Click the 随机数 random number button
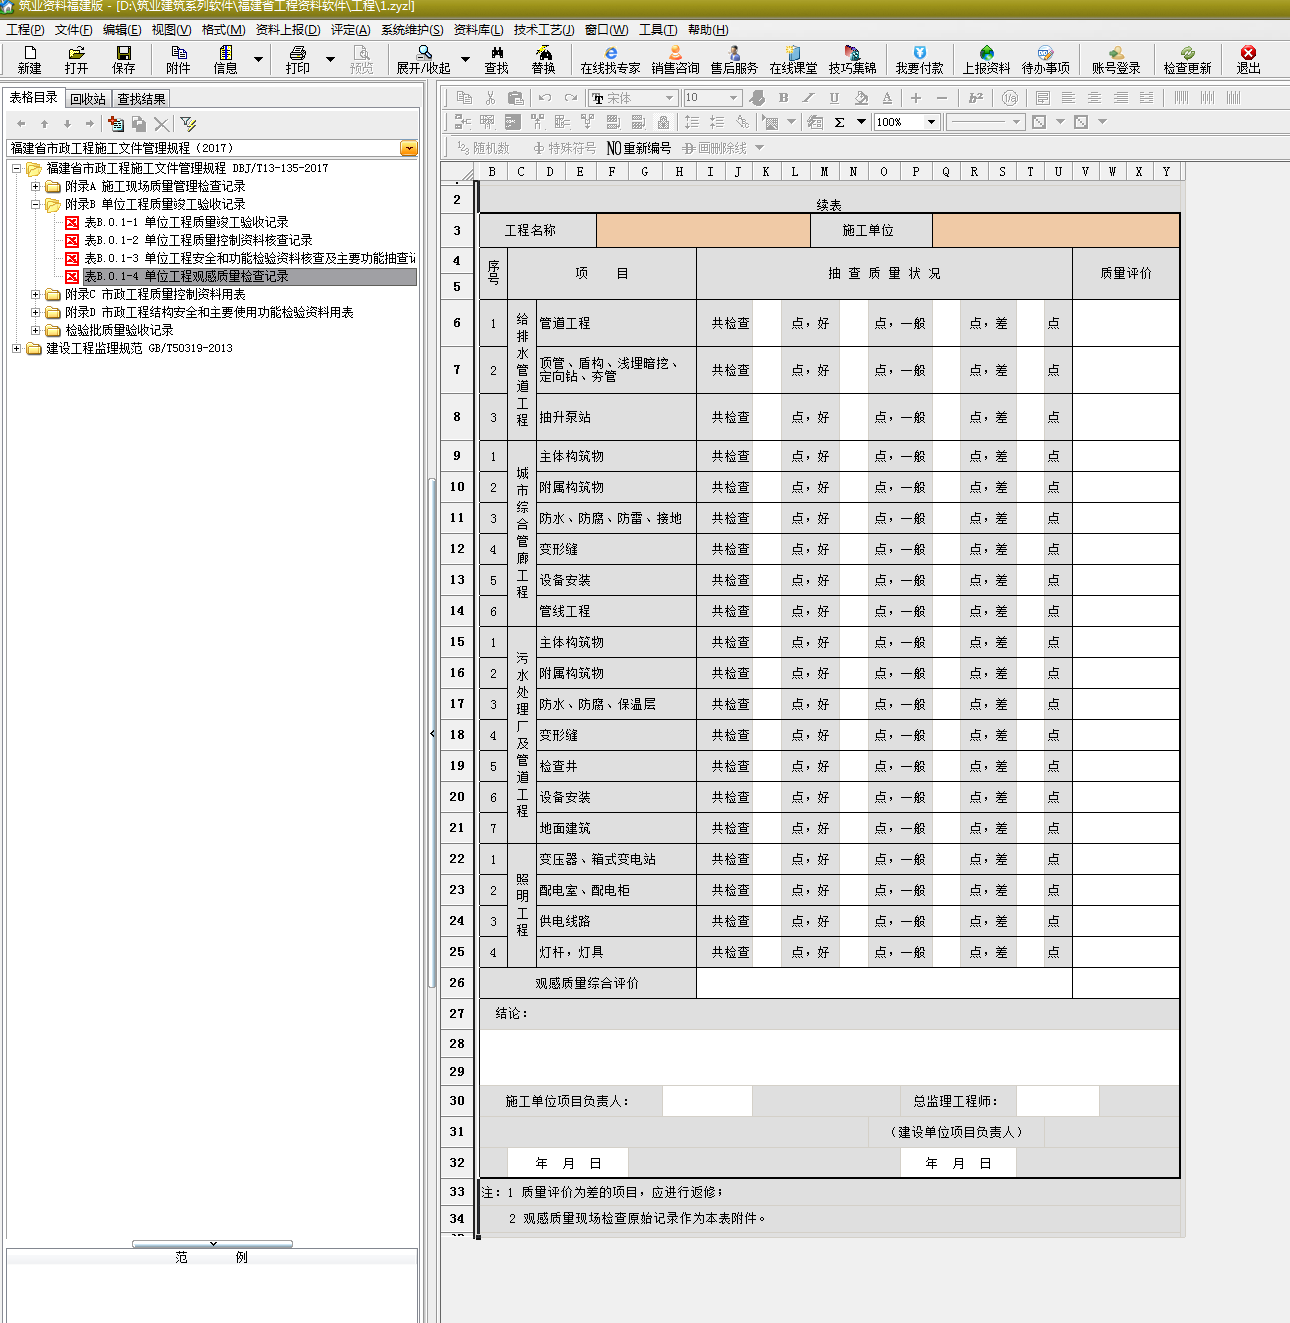The width and height of the screenshot is (1290, 1323). tap(483, 148)
